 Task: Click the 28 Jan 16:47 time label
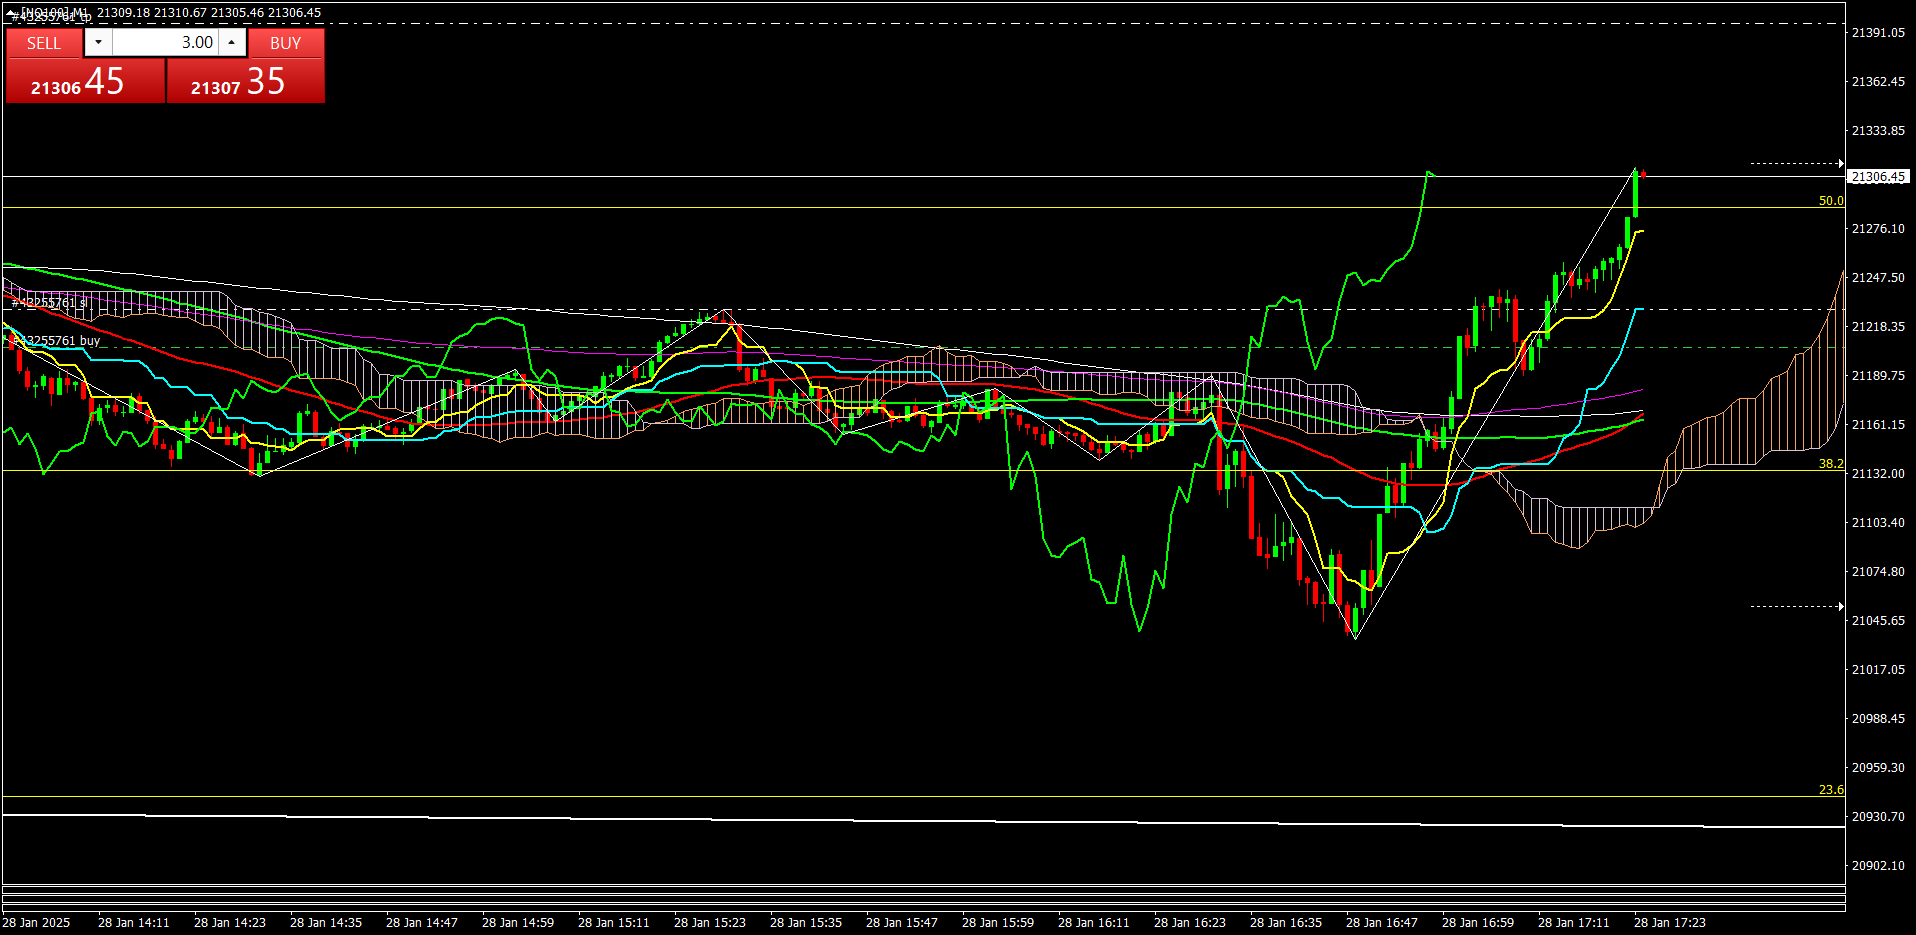click(x=1381, y=922)
